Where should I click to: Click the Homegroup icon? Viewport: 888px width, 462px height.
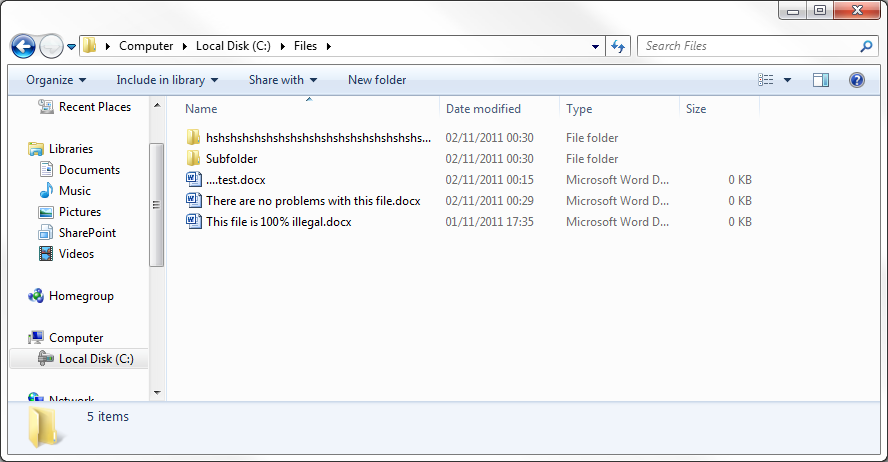pos(36,296)
